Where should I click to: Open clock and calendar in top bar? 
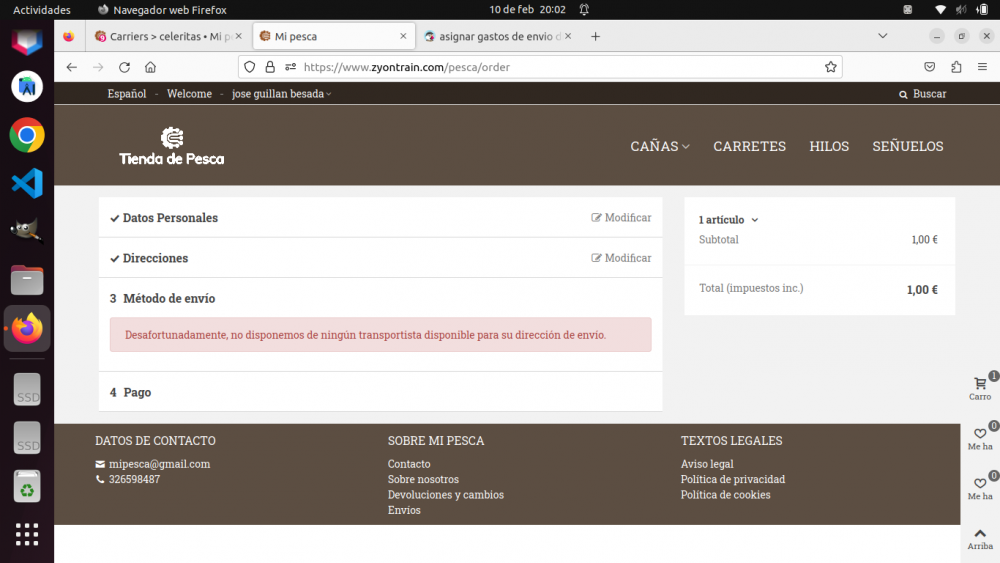527,10
